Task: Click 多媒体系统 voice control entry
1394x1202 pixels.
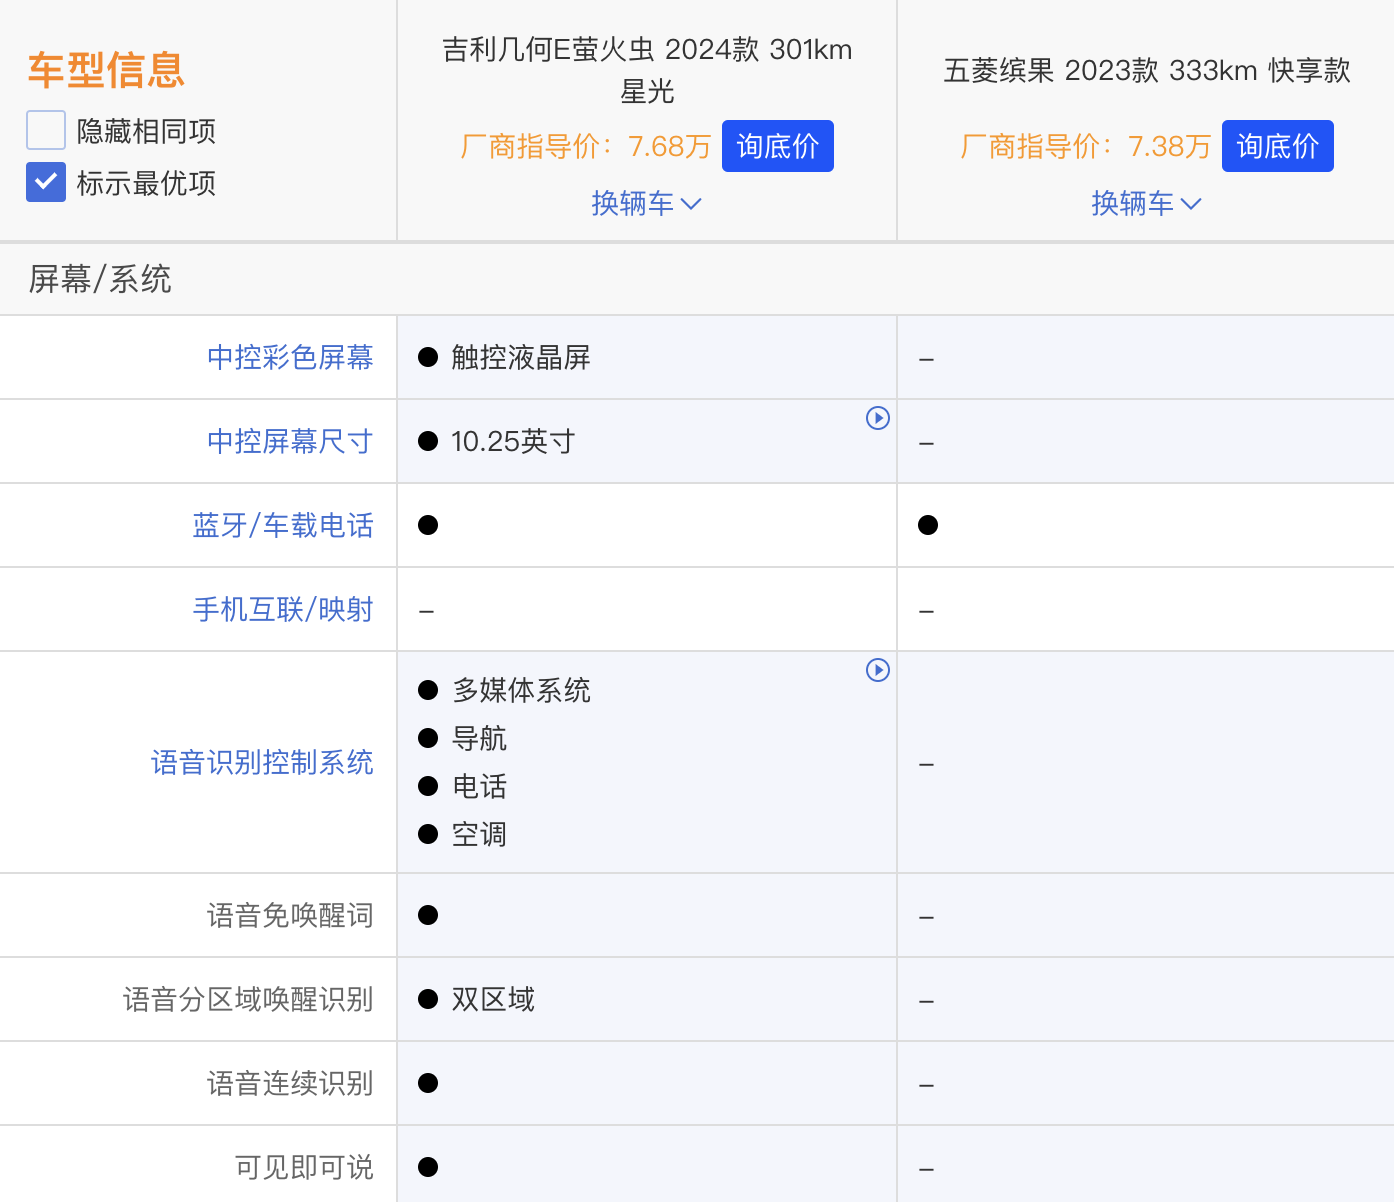Action: 521,690
